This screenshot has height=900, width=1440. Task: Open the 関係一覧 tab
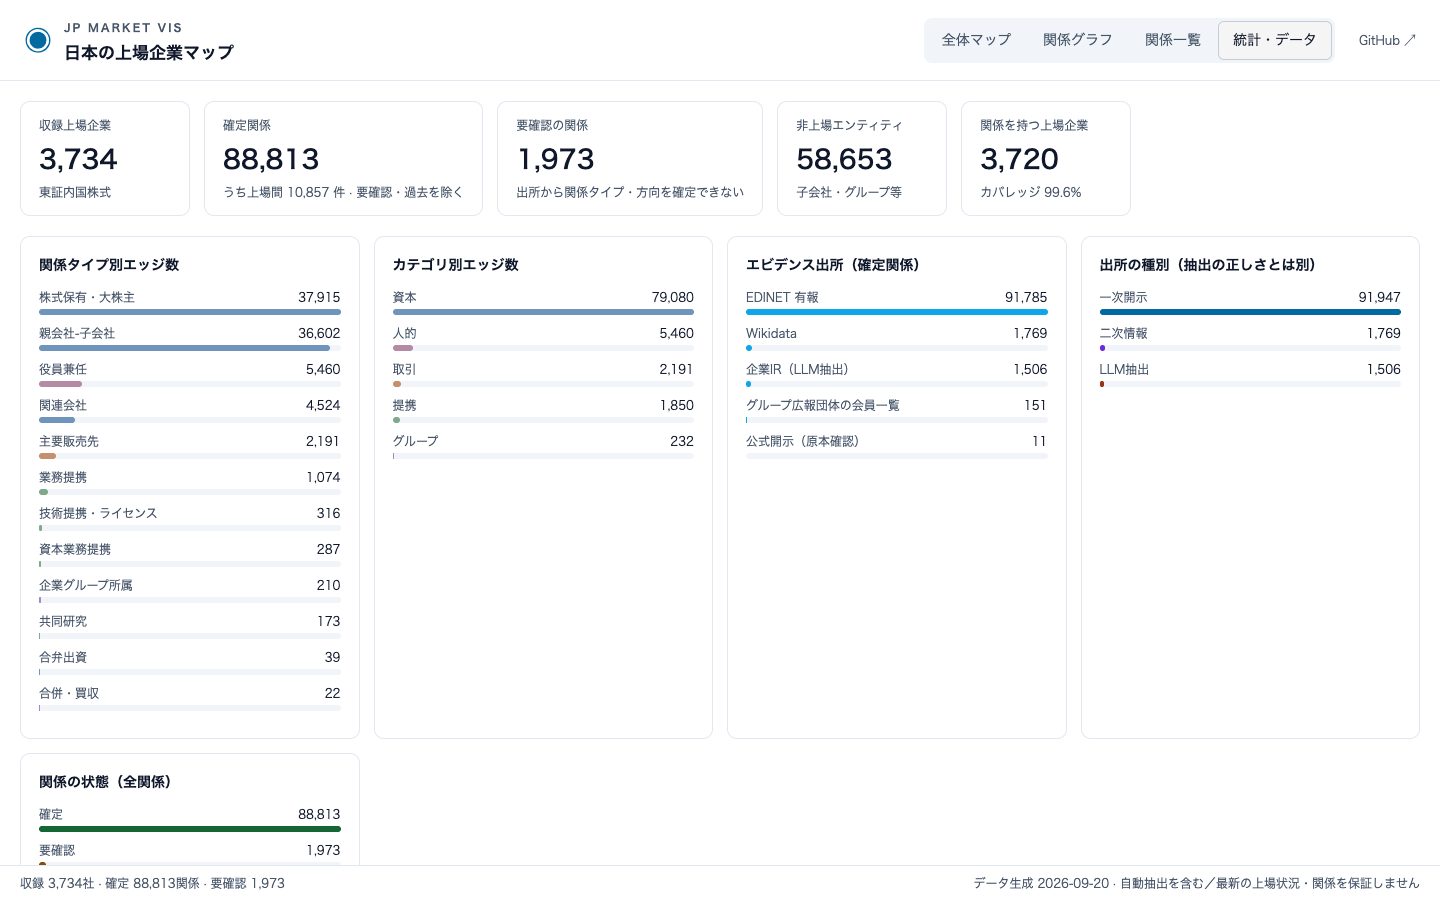pos(1173,40)
